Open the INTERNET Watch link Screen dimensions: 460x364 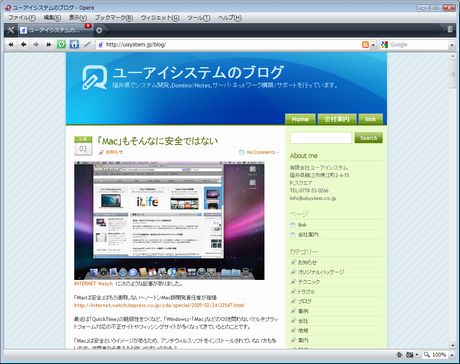[93, 284]
